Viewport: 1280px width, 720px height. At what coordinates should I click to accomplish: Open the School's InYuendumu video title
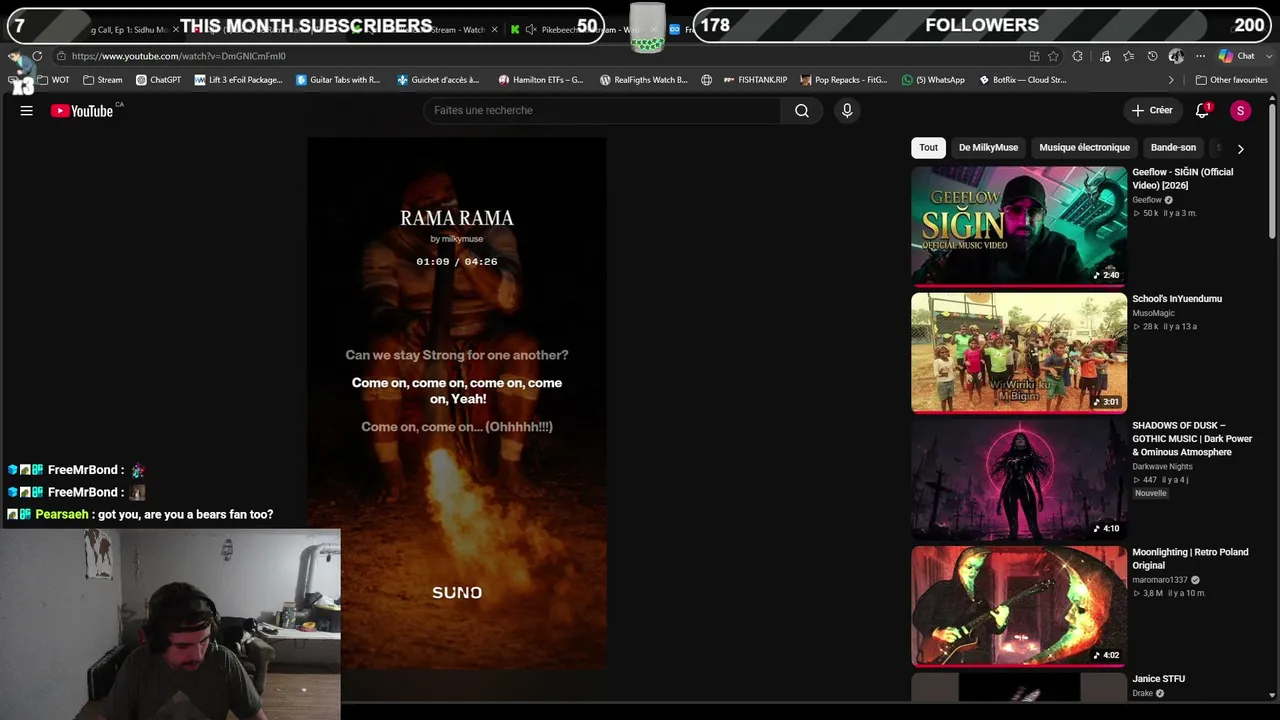click(x=1177, y=299)
